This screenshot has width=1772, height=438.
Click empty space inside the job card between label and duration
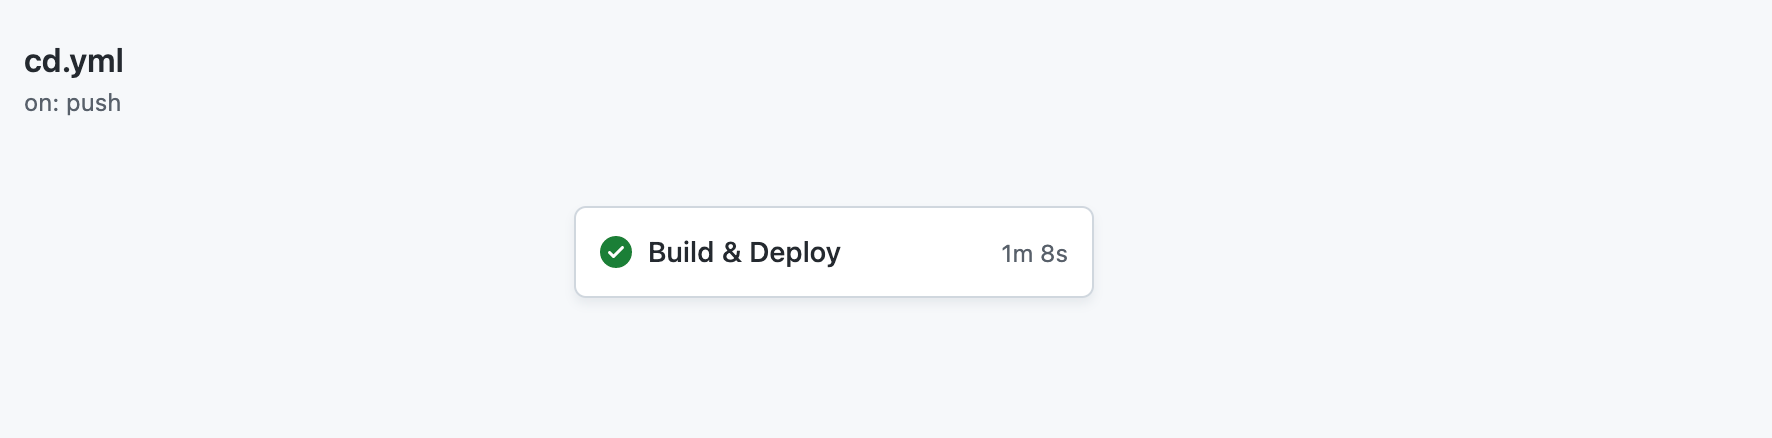920,252
